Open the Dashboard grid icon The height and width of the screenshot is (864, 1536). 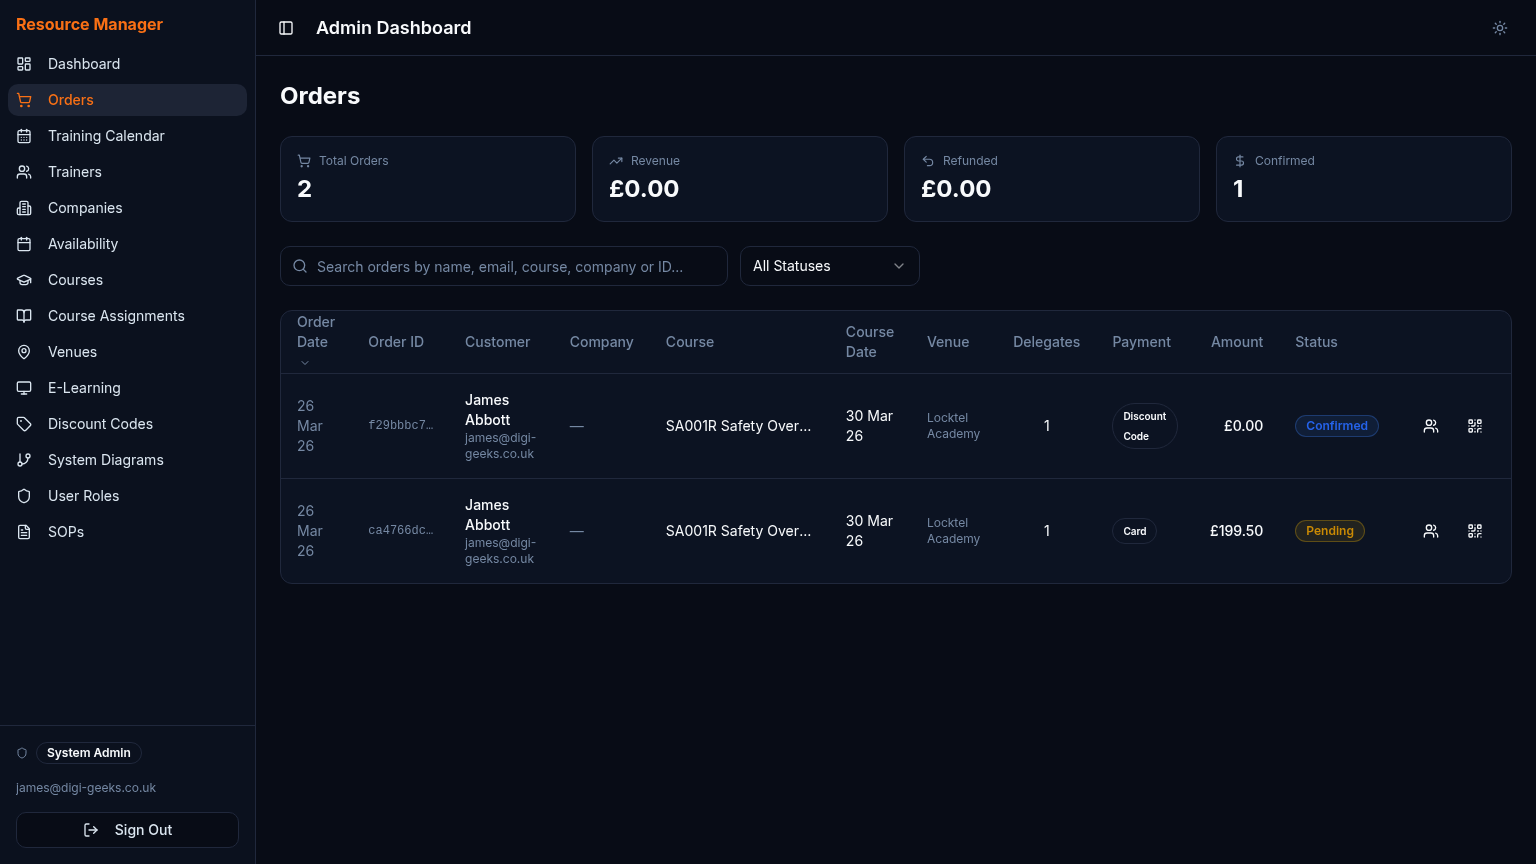coord(24,64)
